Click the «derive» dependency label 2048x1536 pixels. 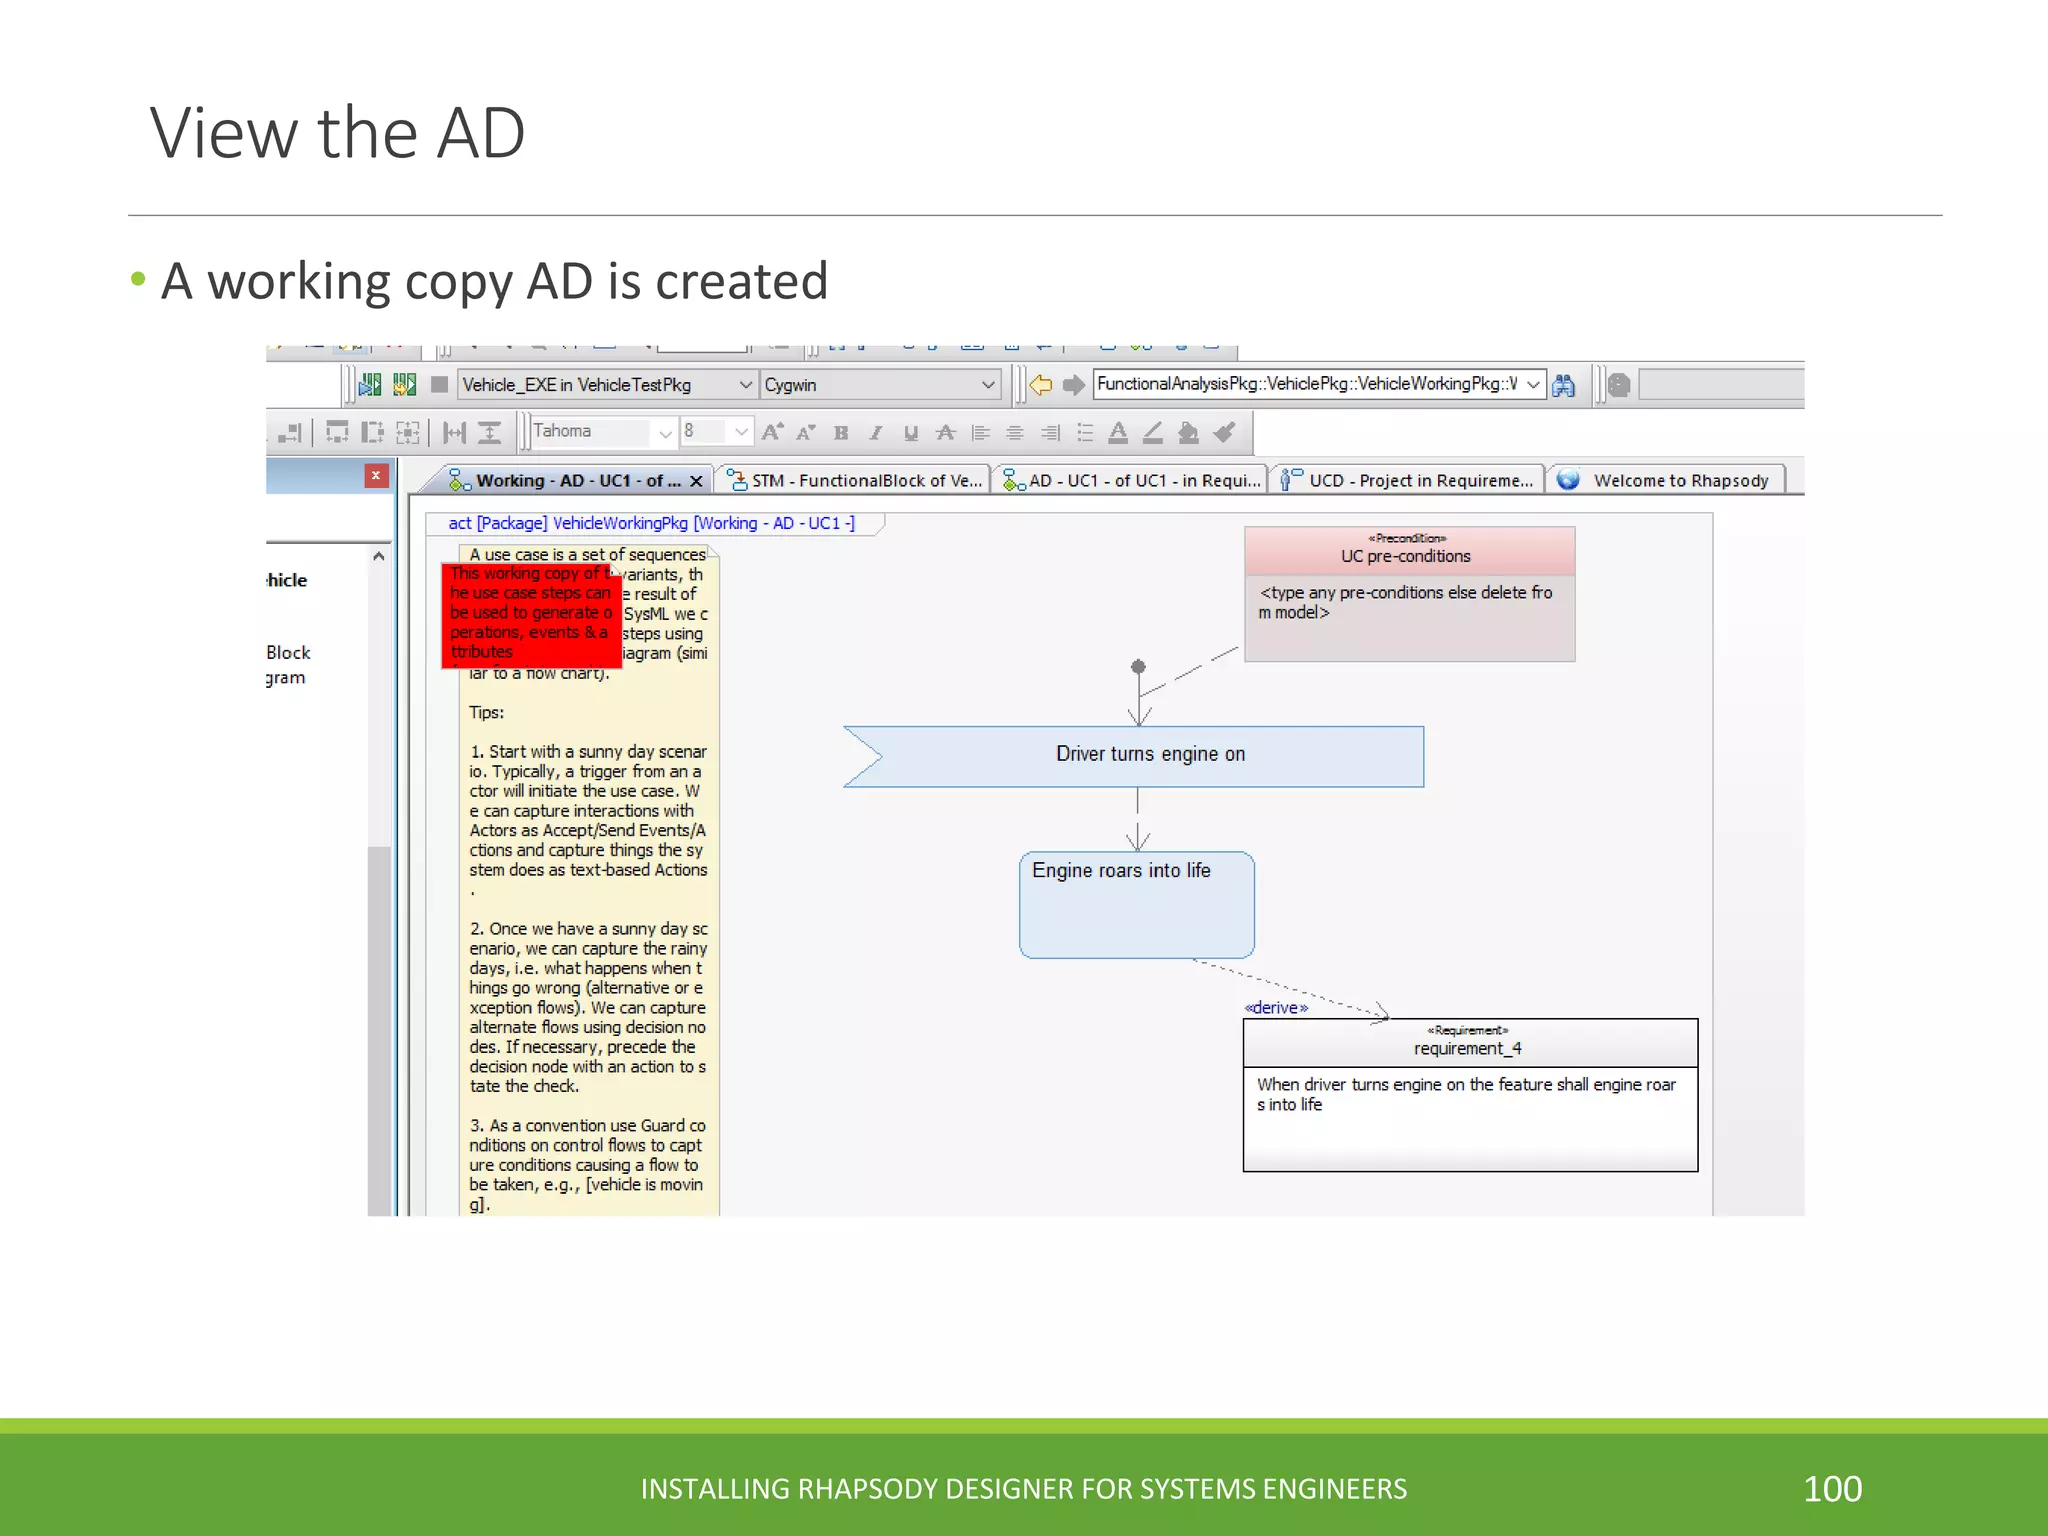[1276, 1008]
